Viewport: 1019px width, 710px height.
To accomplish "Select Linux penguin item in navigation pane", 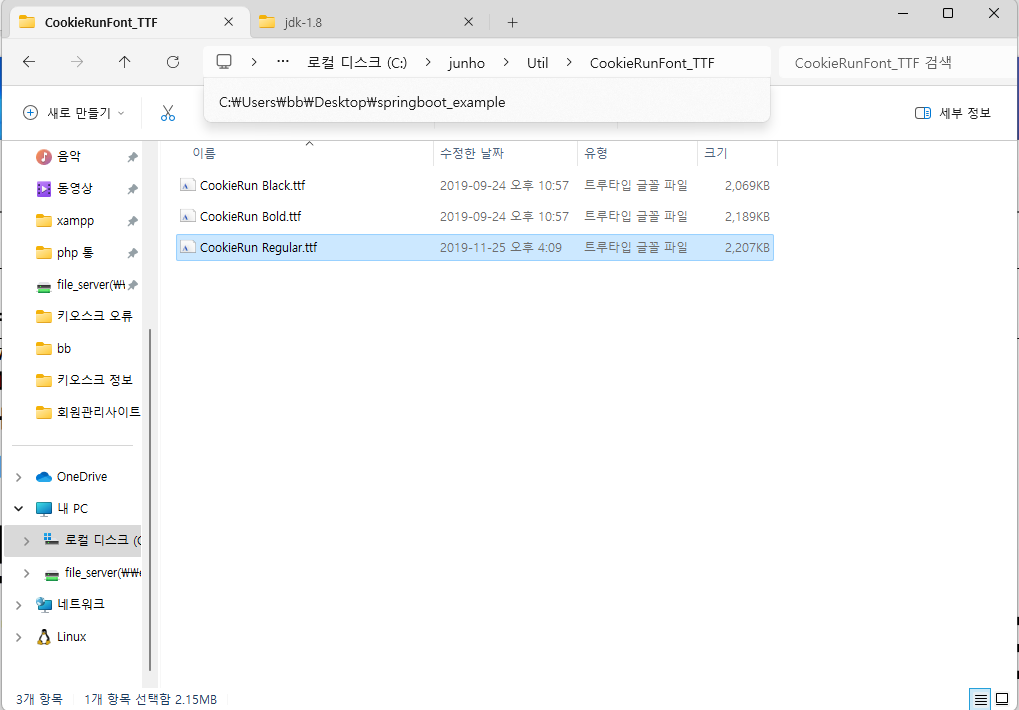I will click(x=61, y=637).
